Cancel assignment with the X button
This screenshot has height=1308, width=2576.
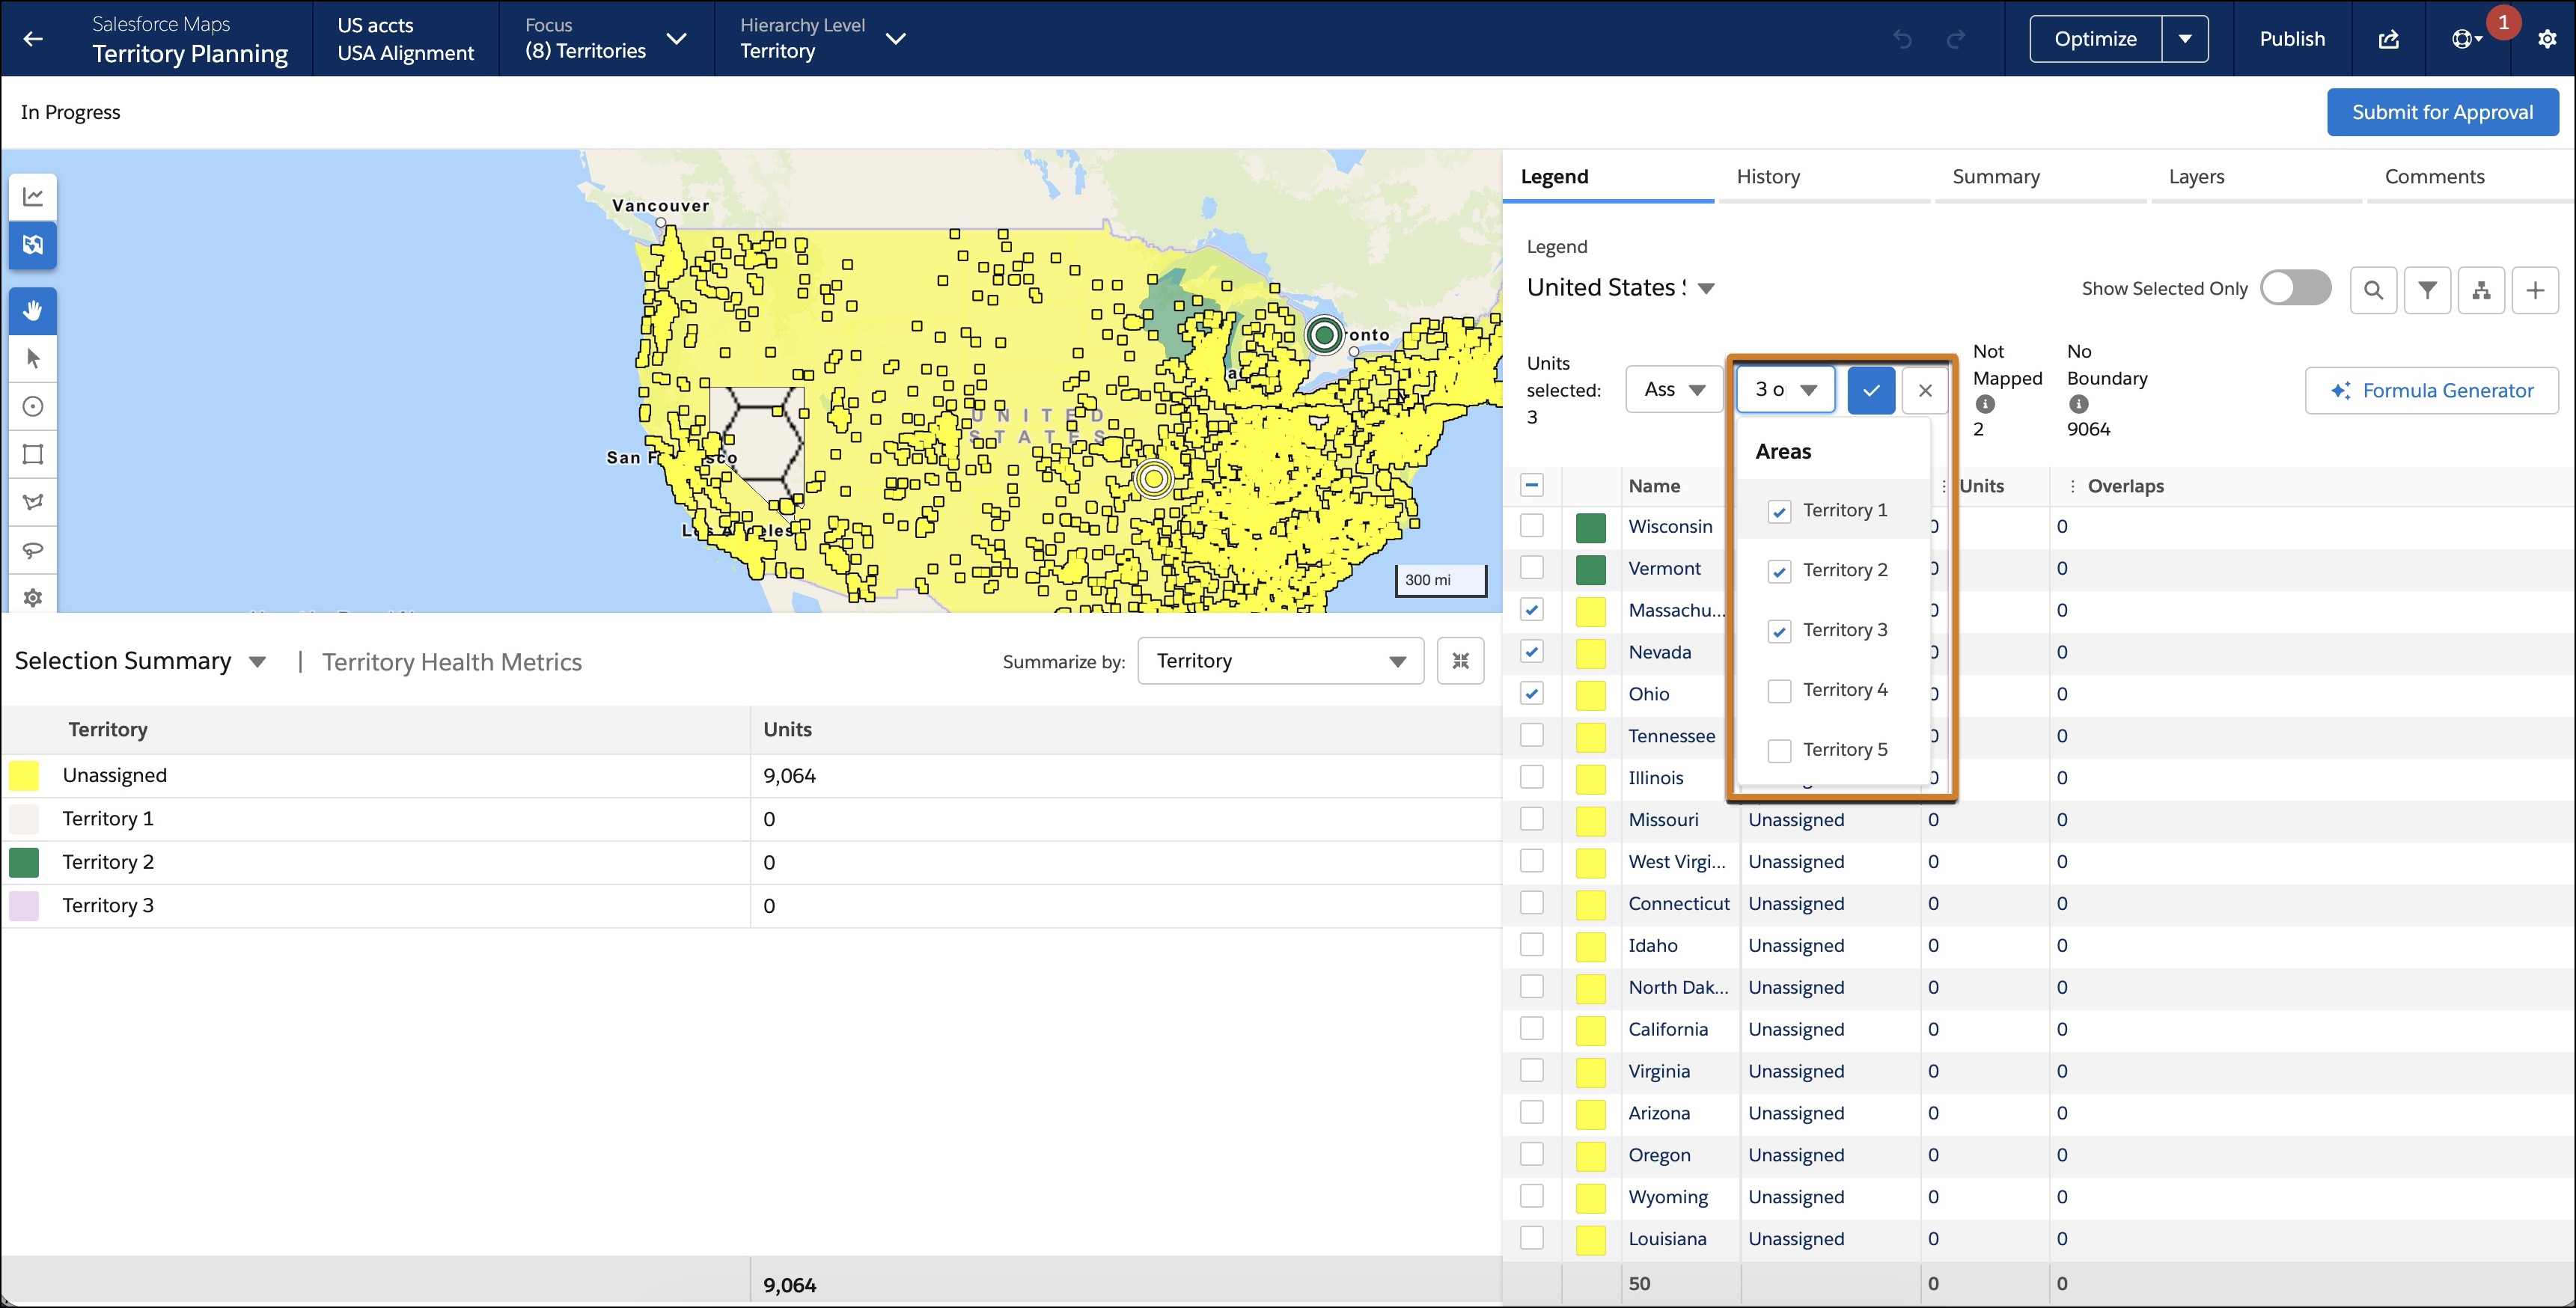(1925, 390)
